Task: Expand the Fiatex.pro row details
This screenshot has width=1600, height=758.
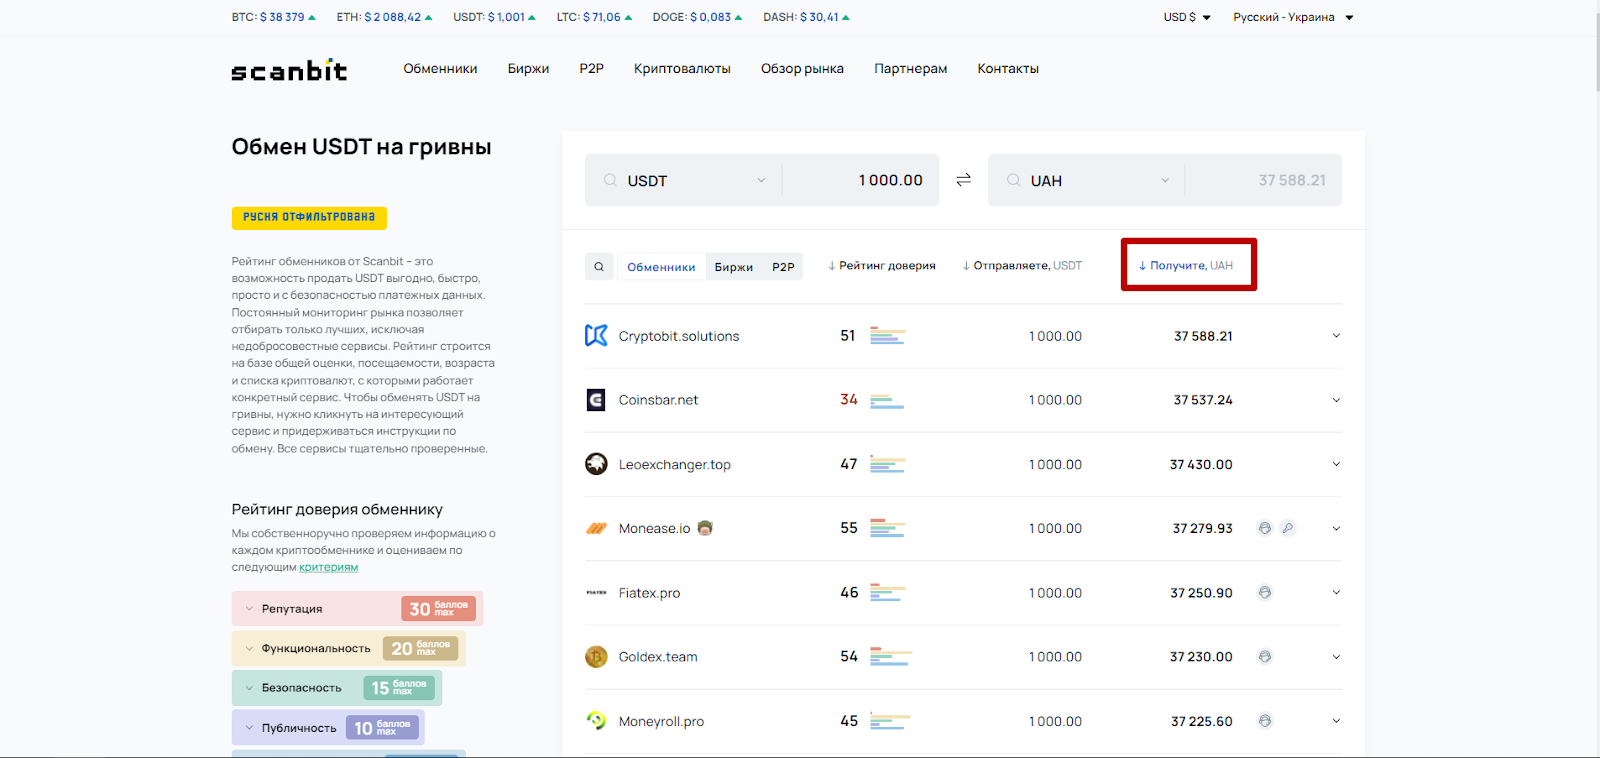Action: [x=1336, y=593]
